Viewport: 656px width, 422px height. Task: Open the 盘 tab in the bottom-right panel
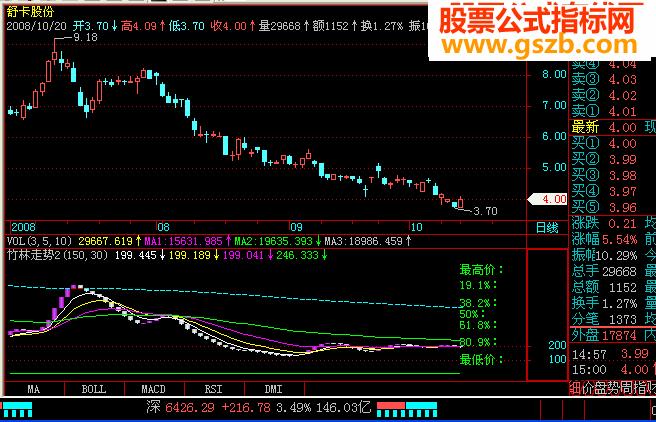click(x=600, y=389)
